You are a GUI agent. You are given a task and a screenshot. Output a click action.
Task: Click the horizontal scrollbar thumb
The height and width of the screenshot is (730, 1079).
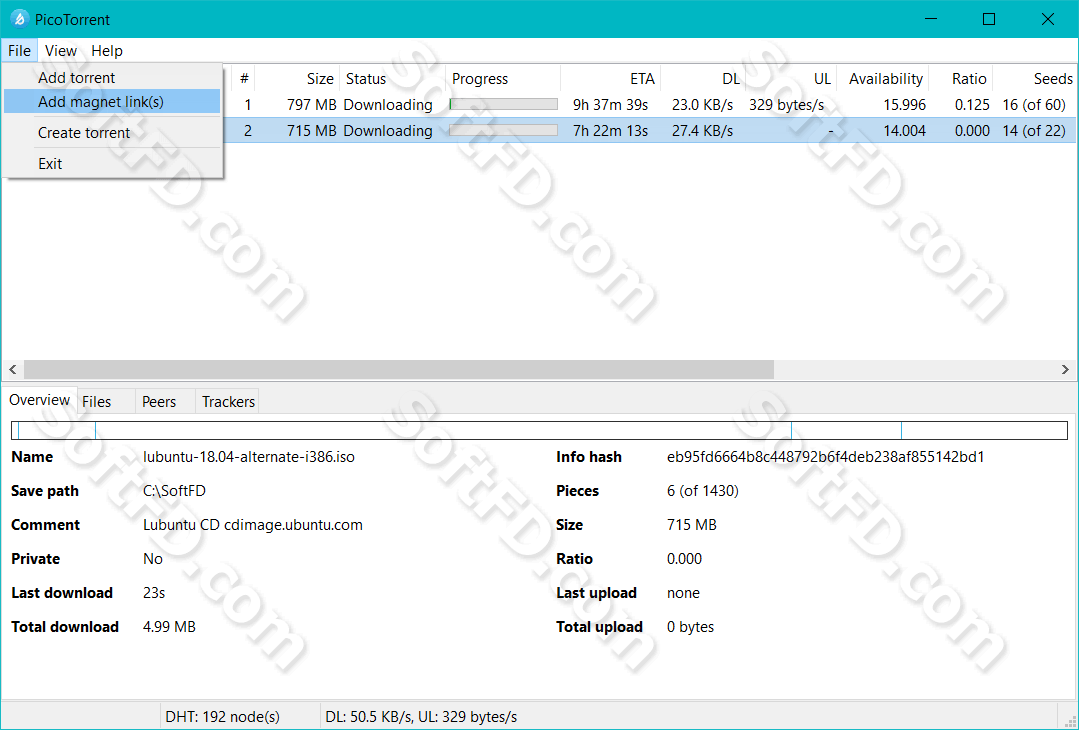click(398, 370)
